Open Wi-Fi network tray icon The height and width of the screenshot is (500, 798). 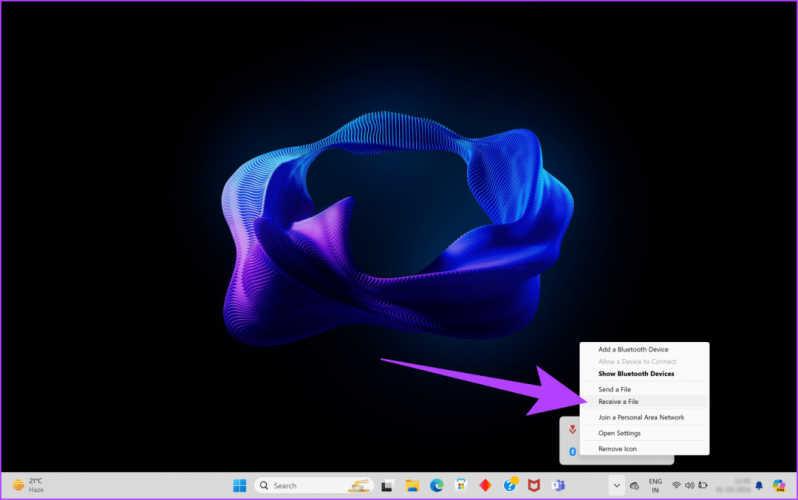pyautogui.click(x=676, y=486)
